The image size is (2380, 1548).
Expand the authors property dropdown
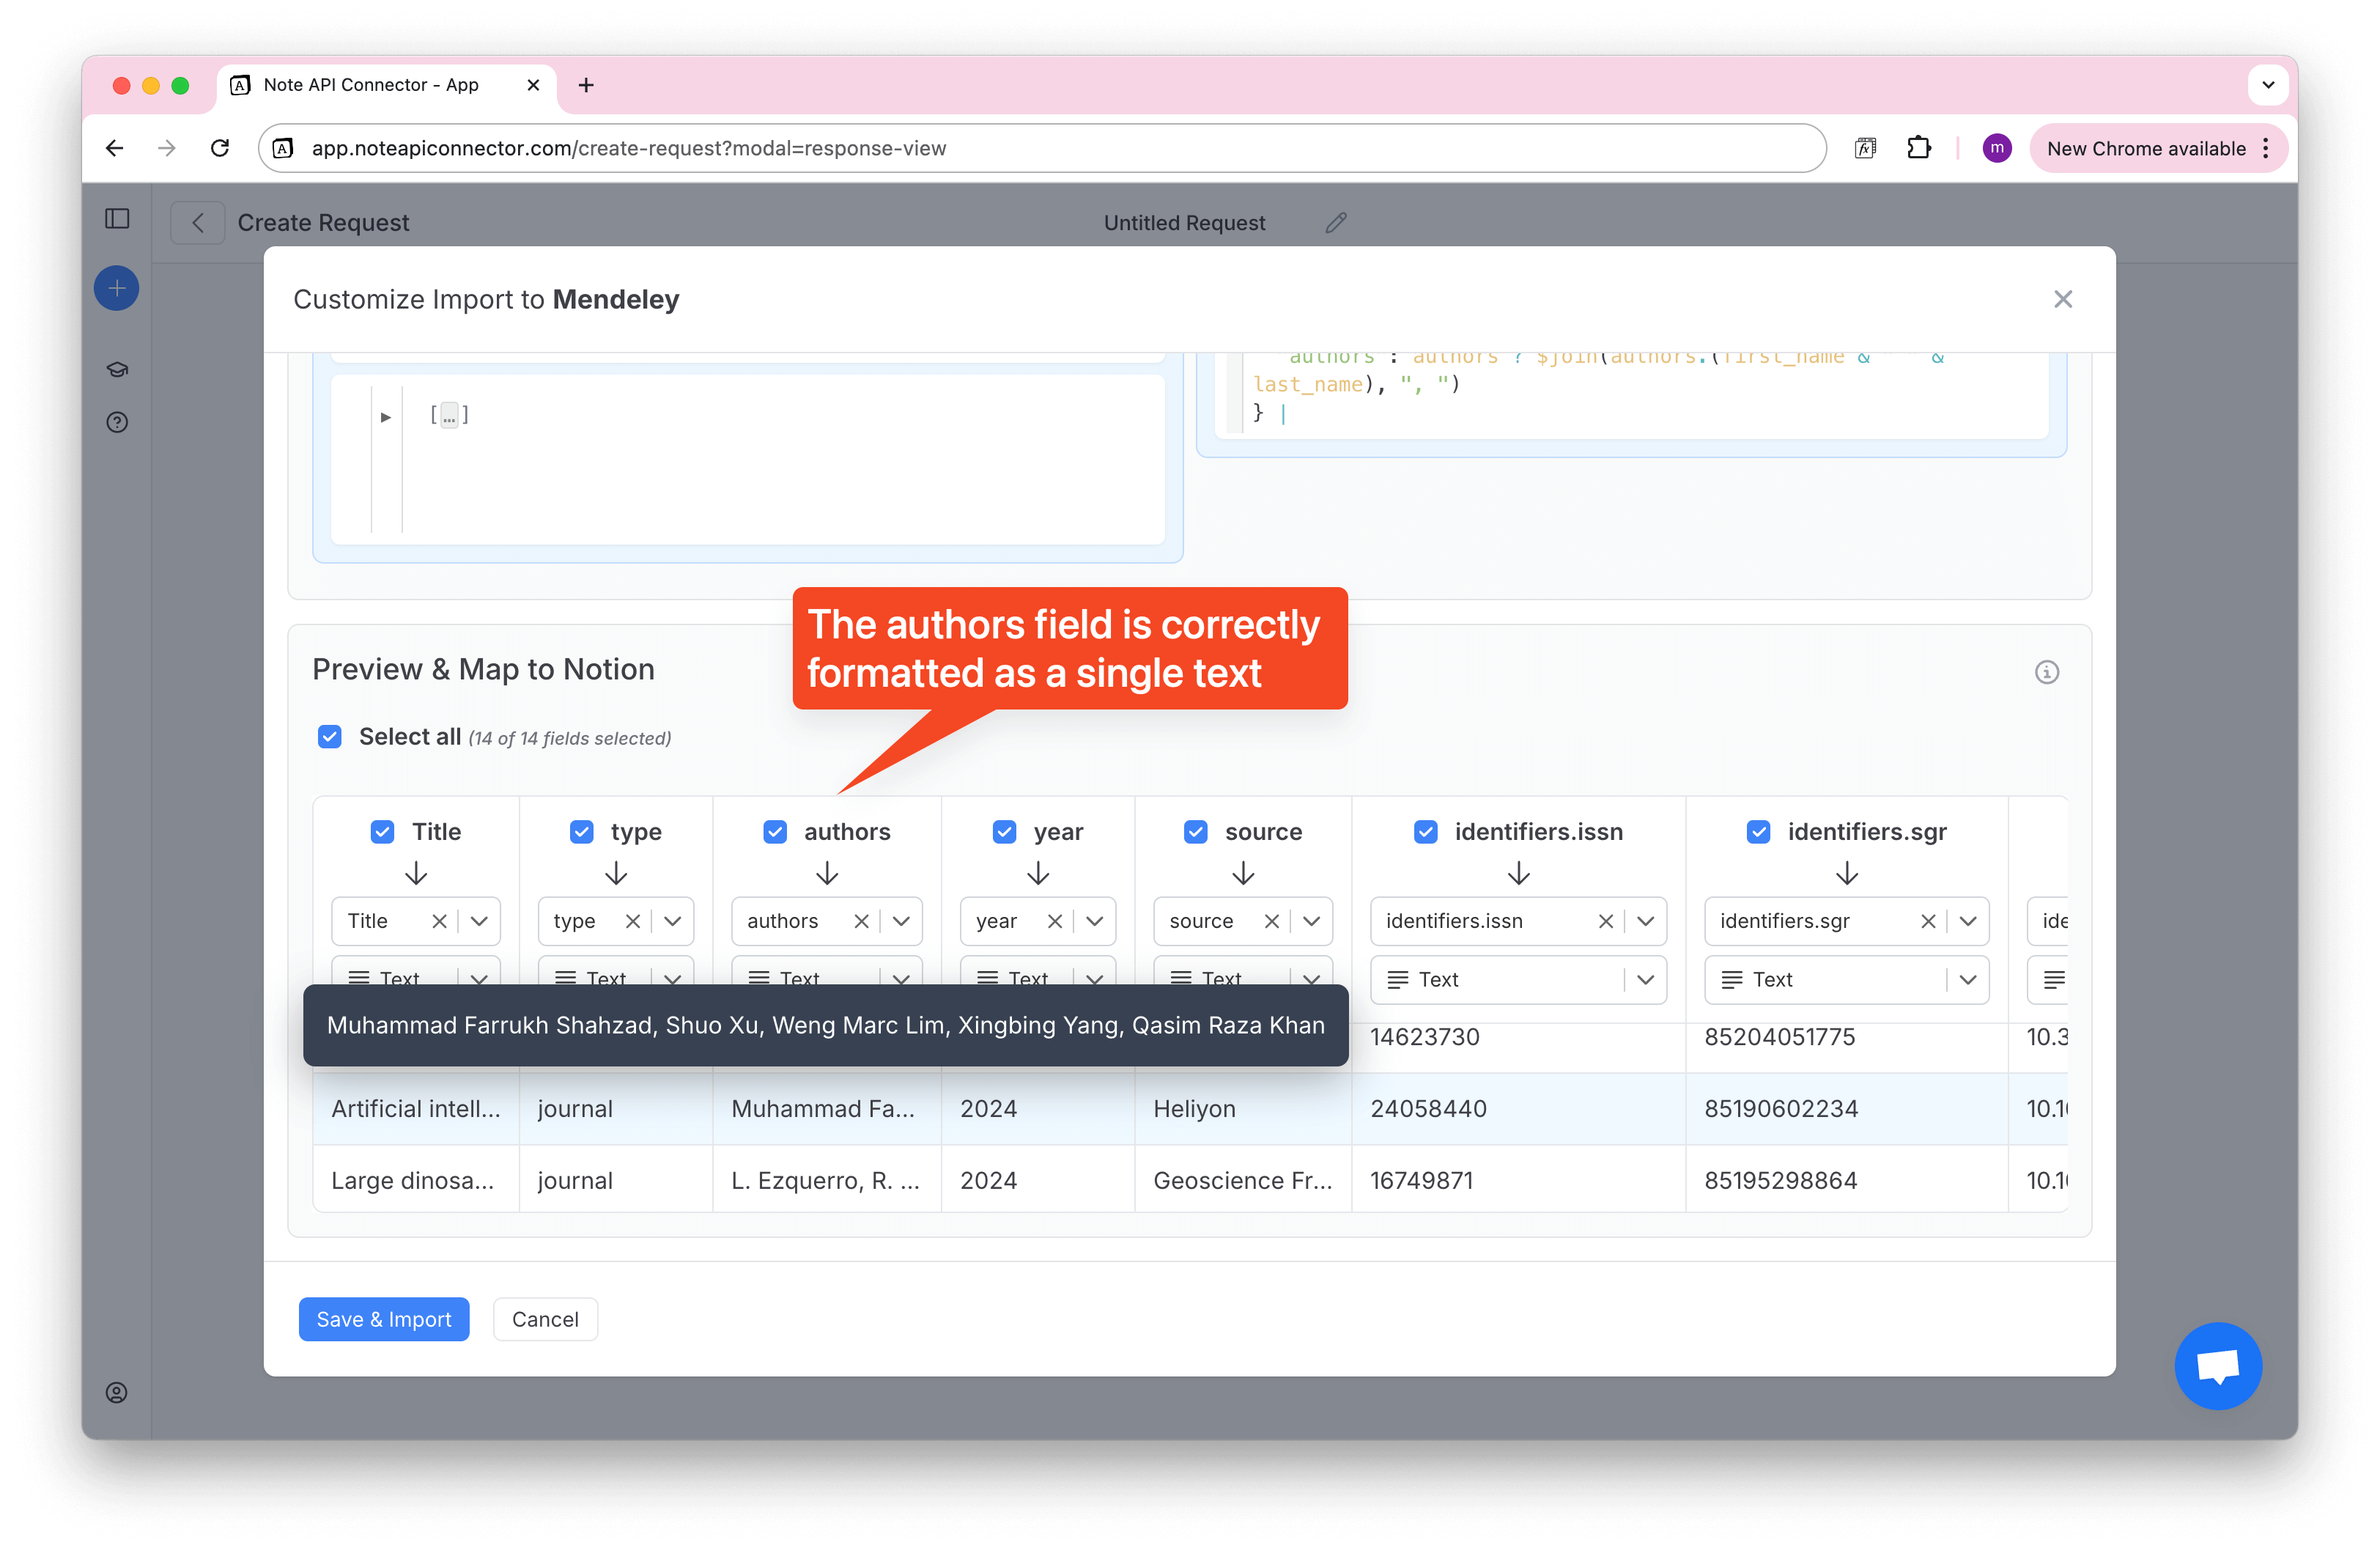click(901, 921)
